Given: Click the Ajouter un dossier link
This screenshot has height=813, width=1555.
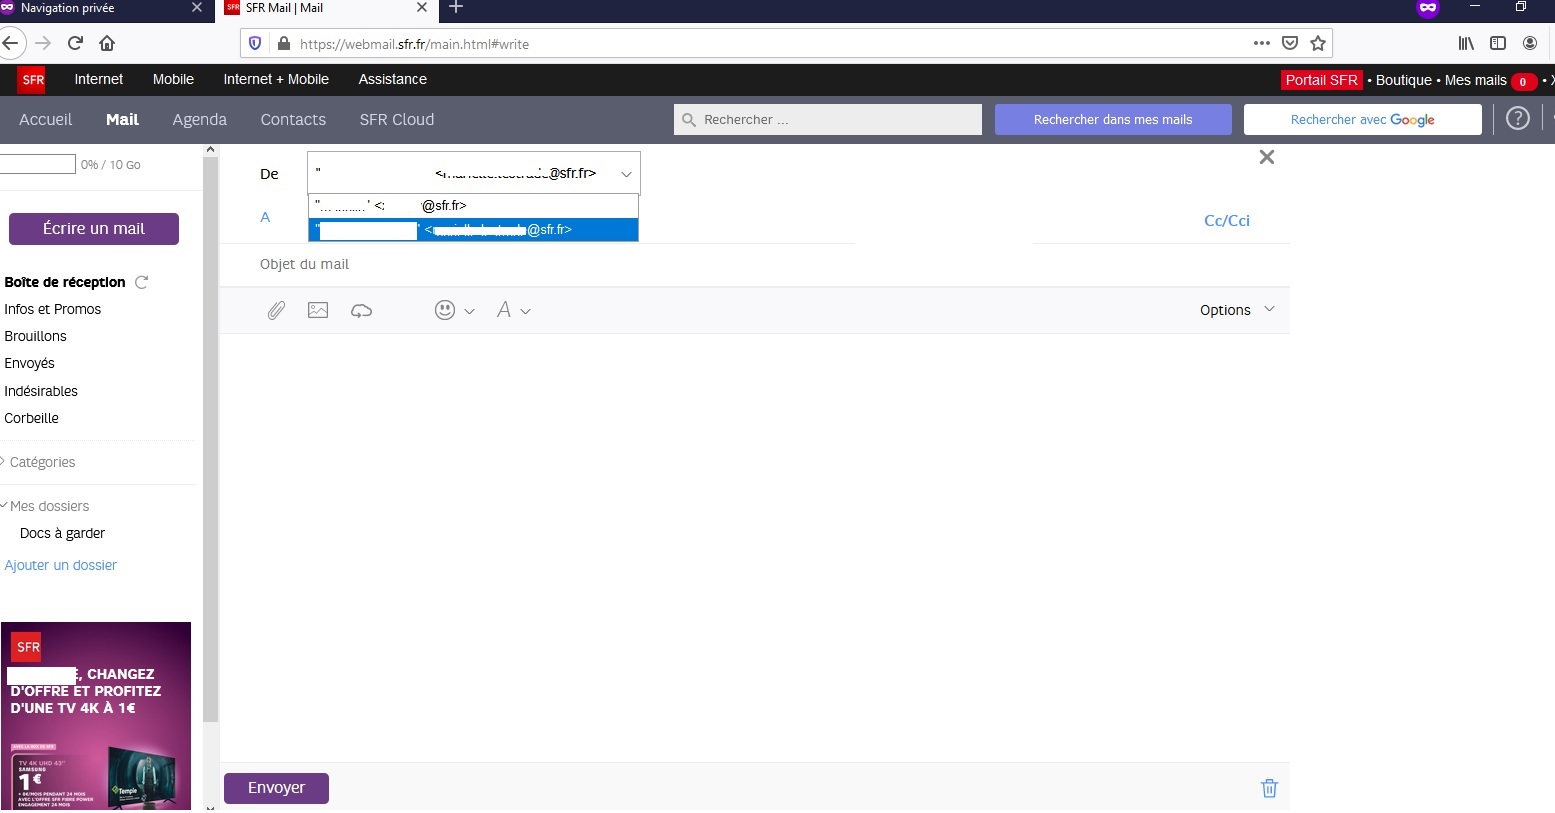Looking at the screenshot, I should coord(60,565).
